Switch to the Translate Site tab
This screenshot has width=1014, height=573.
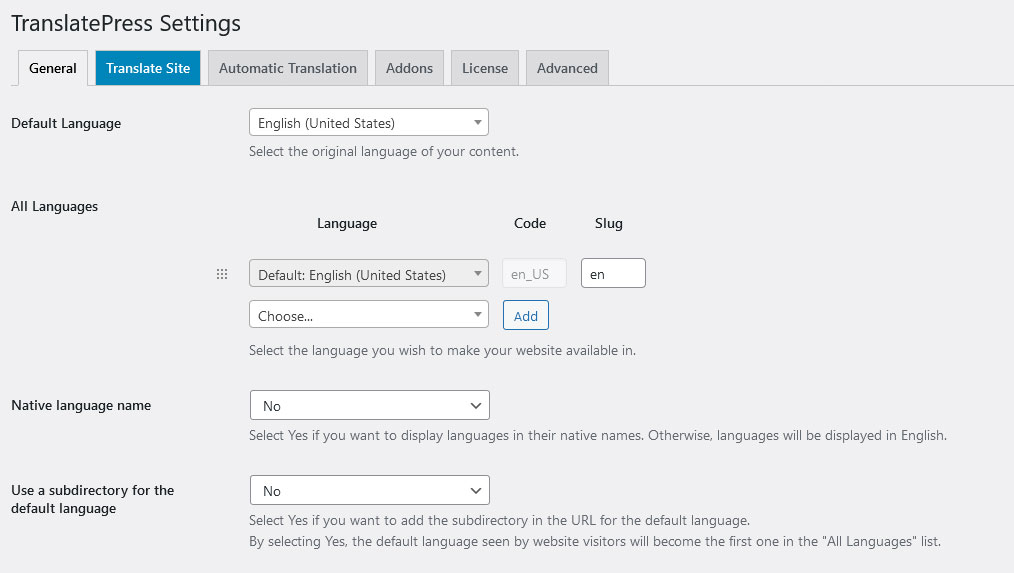pos(148,68)
